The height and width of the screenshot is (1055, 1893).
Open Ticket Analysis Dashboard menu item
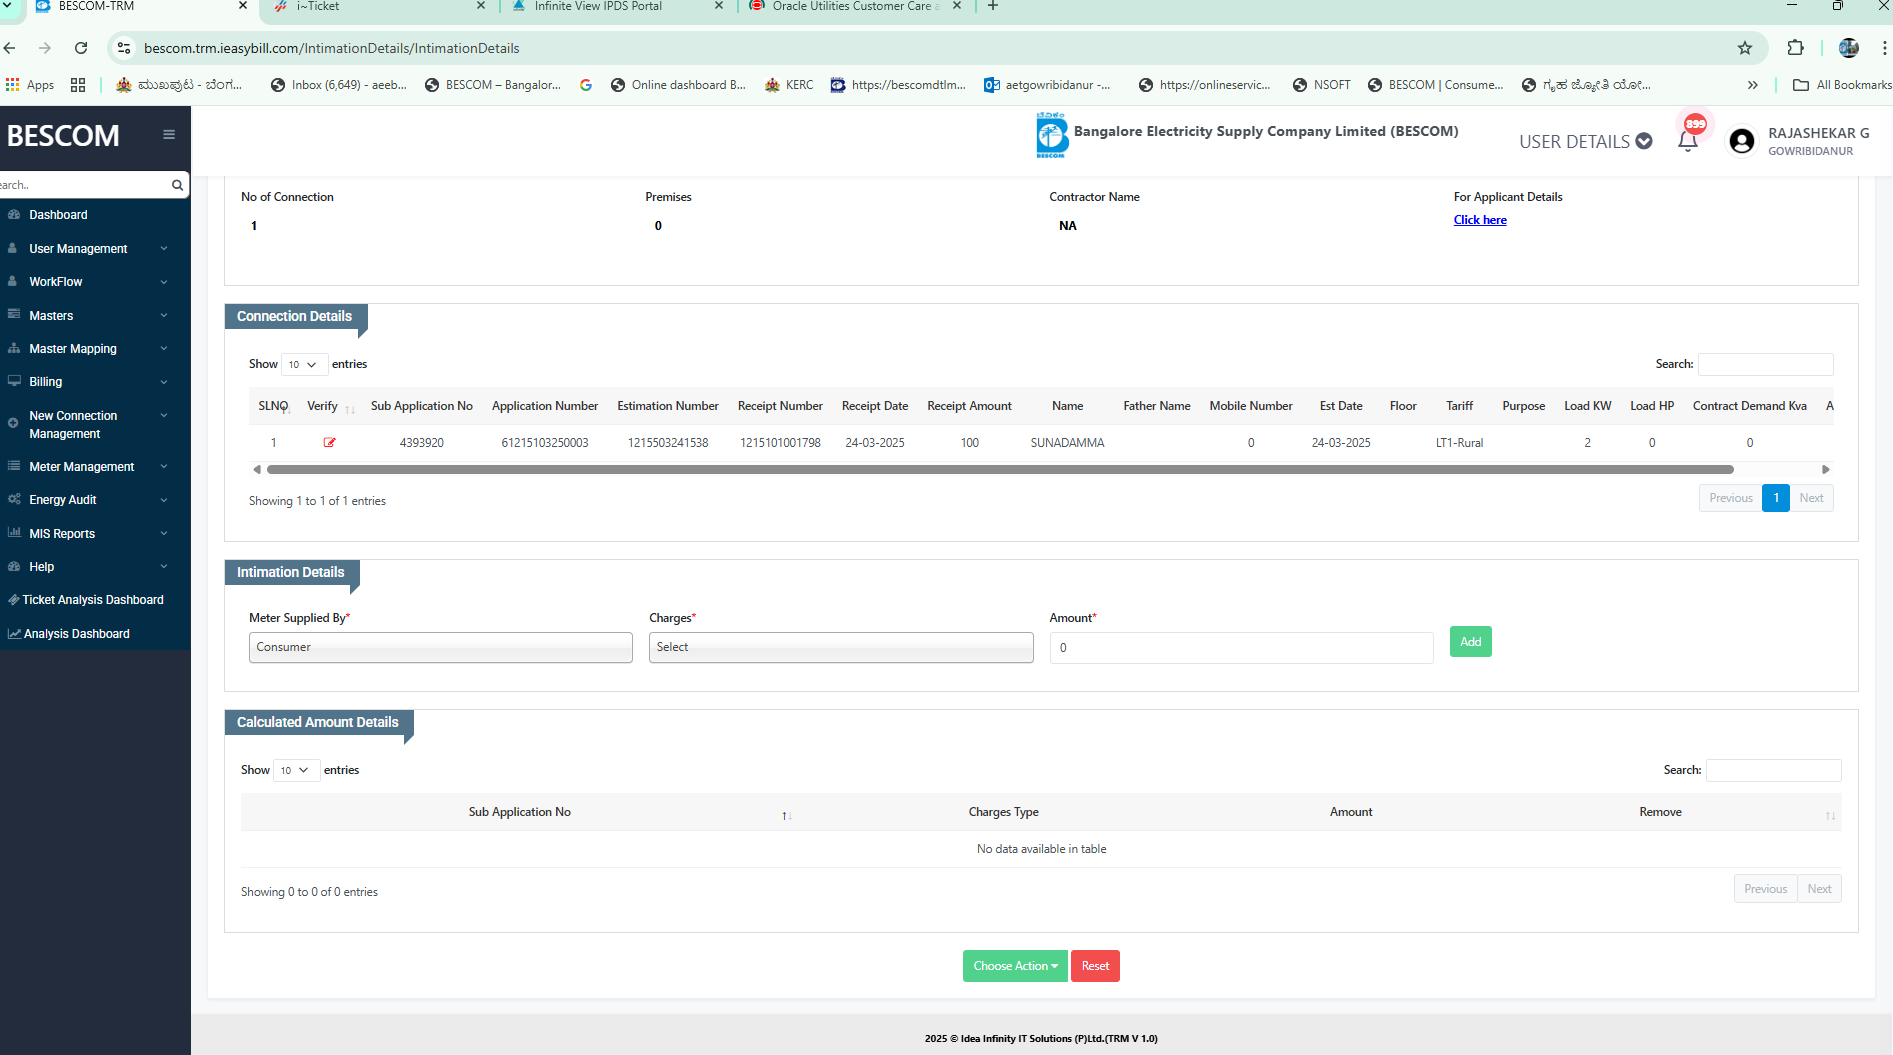click(95, 600)
